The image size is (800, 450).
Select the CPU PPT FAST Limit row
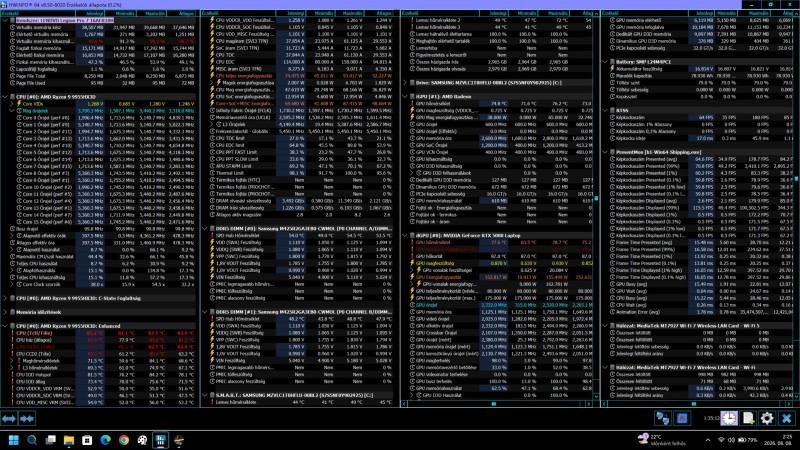299,152
